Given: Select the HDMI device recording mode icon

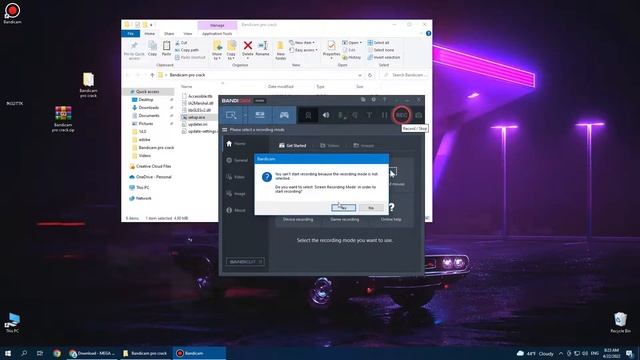Looking at the screenshot, I should coord(260,115).
